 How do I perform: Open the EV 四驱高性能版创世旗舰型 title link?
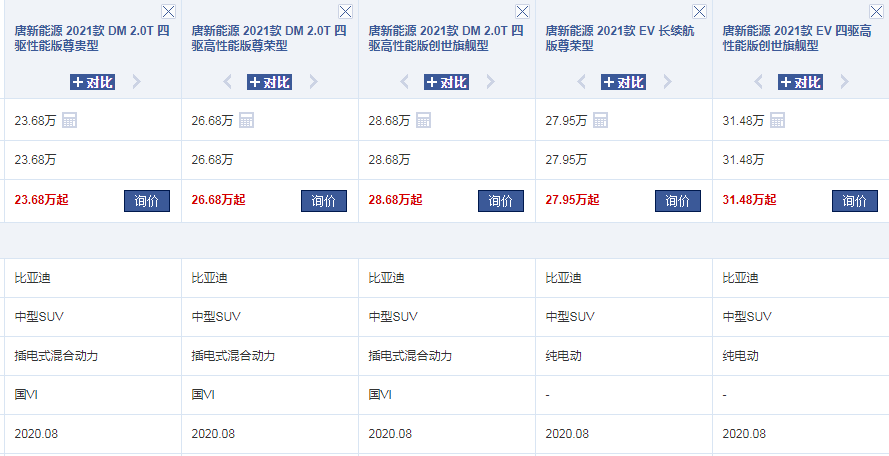click(x=797, y=38)
